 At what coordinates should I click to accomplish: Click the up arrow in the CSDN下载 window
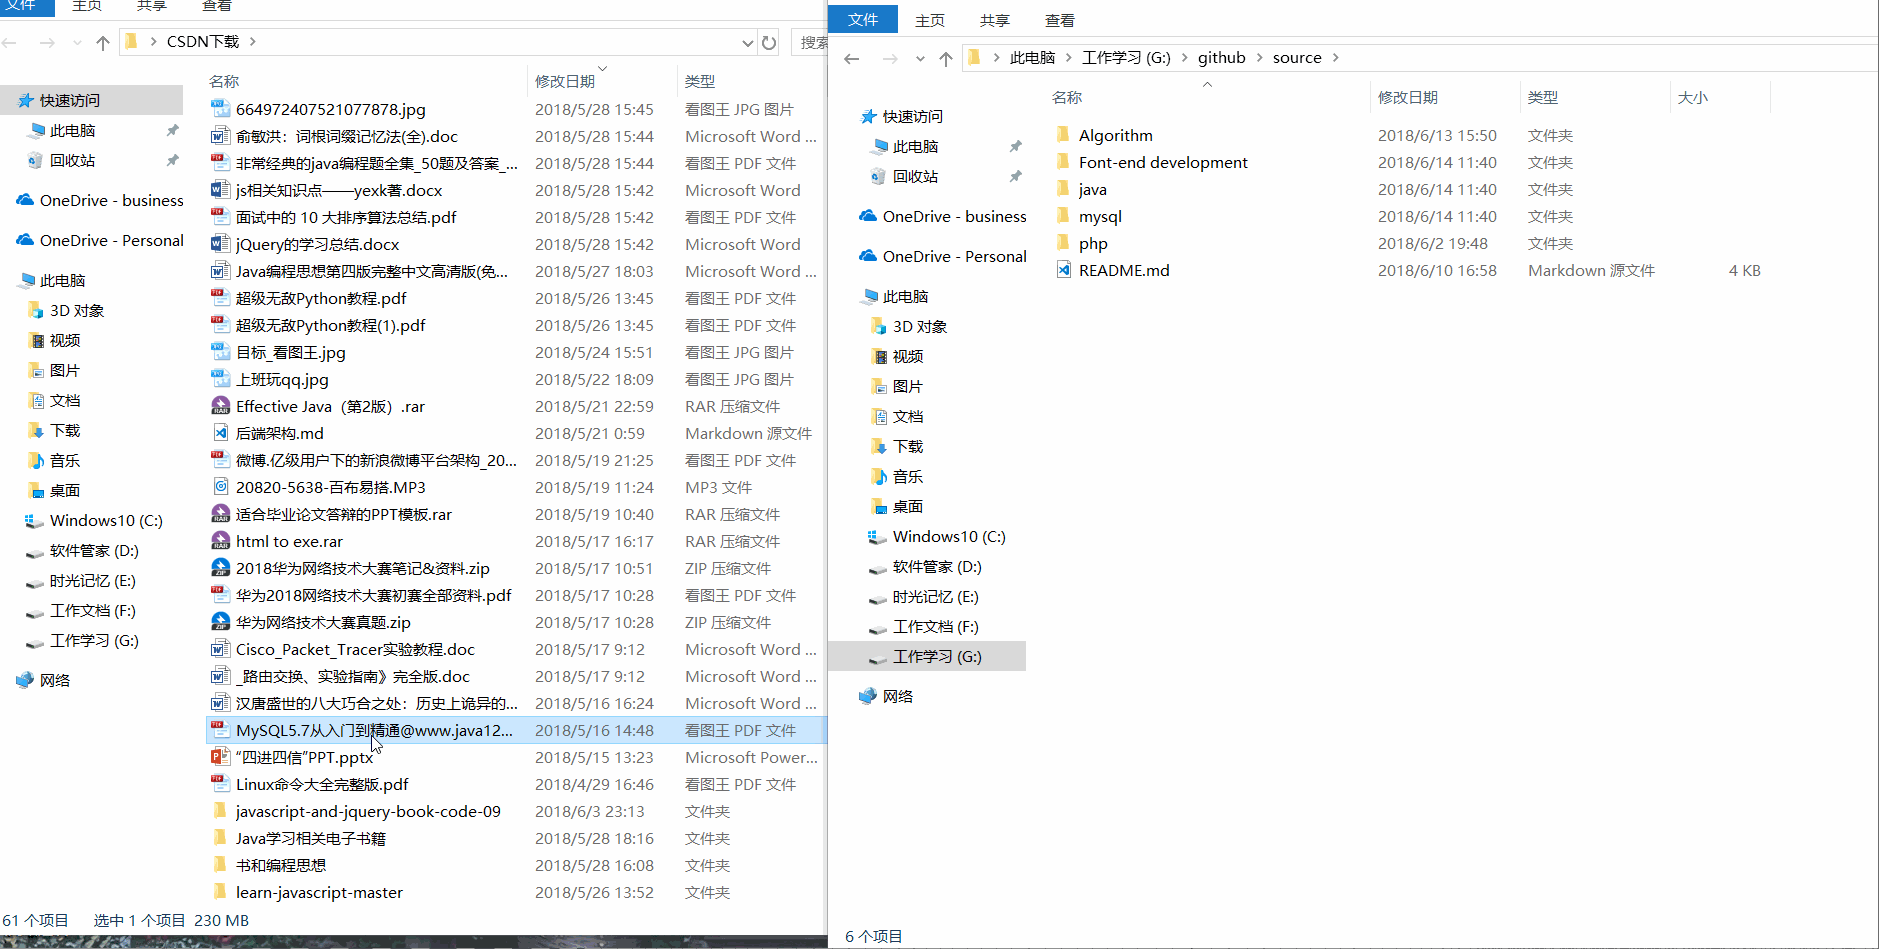click(x=103, y=42)
